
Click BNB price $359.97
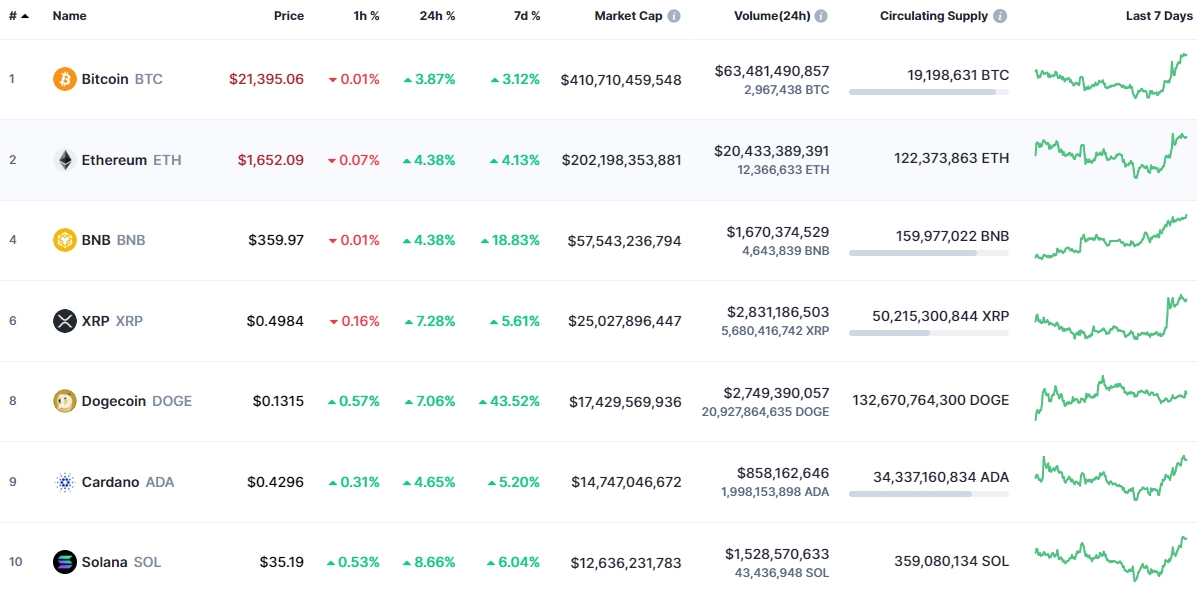point(276,240)
